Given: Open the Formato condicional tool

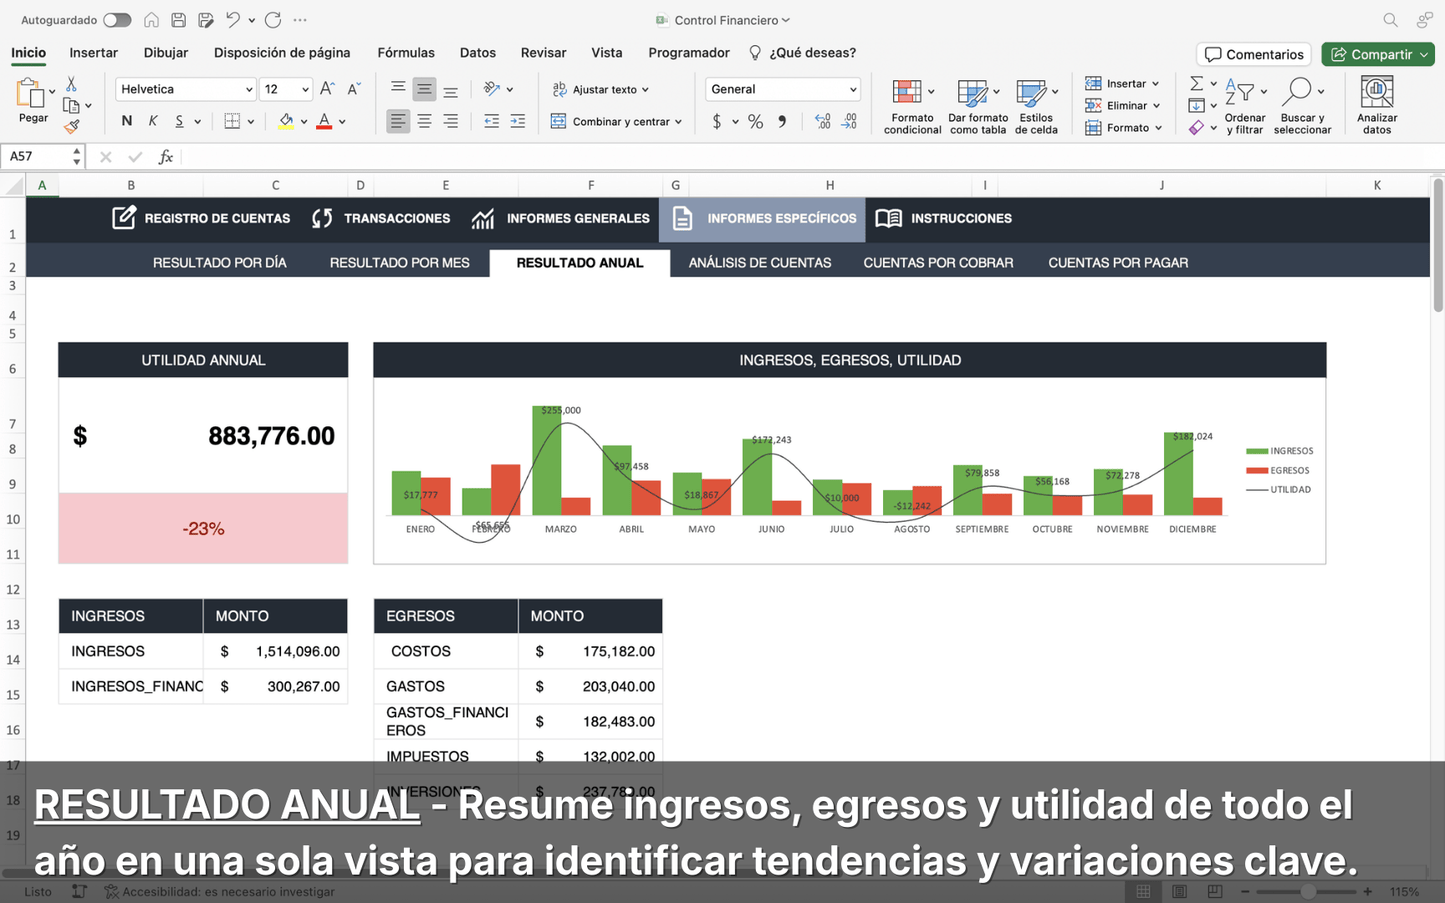Looking at the screenshot, I should (911, 105).
